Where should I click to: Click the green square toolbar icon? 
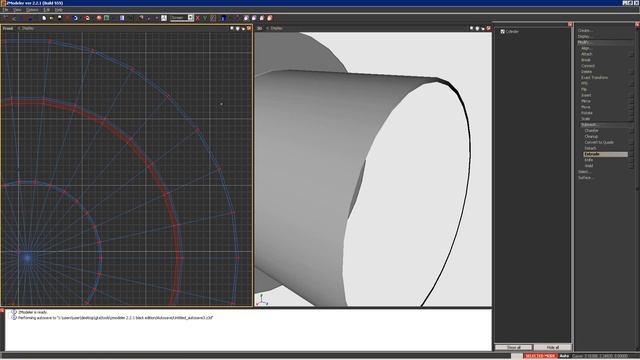click(x=107, y=18)
